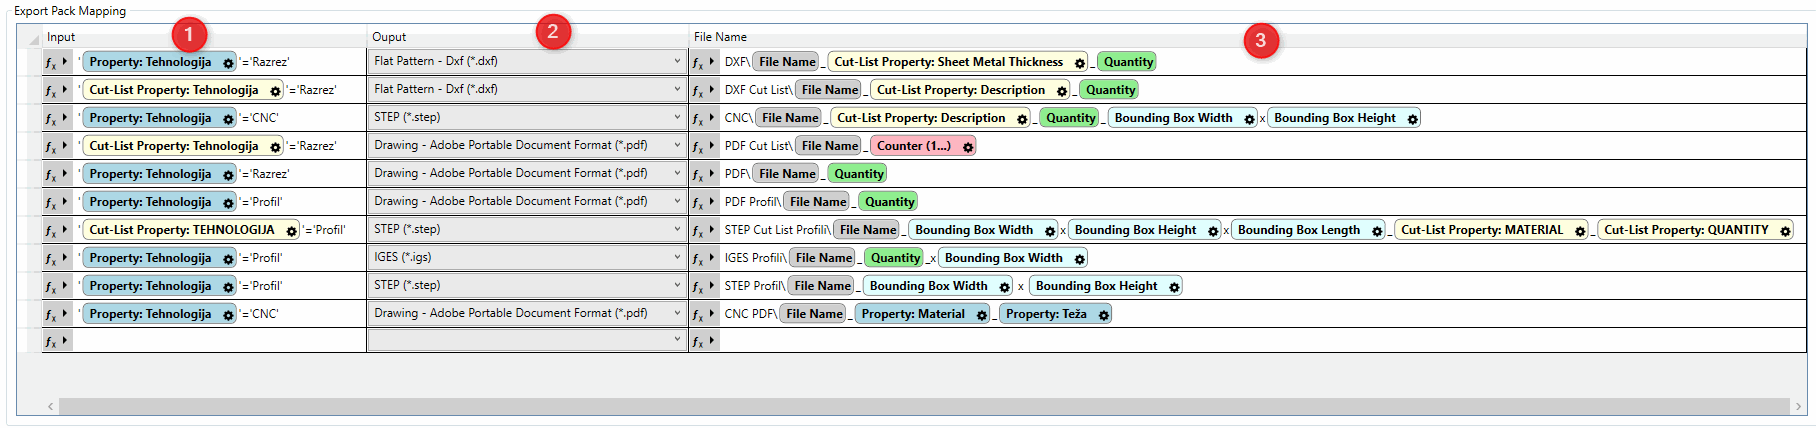Click fx icon before the CNC PDF\ file name

[x=698, y=314]
